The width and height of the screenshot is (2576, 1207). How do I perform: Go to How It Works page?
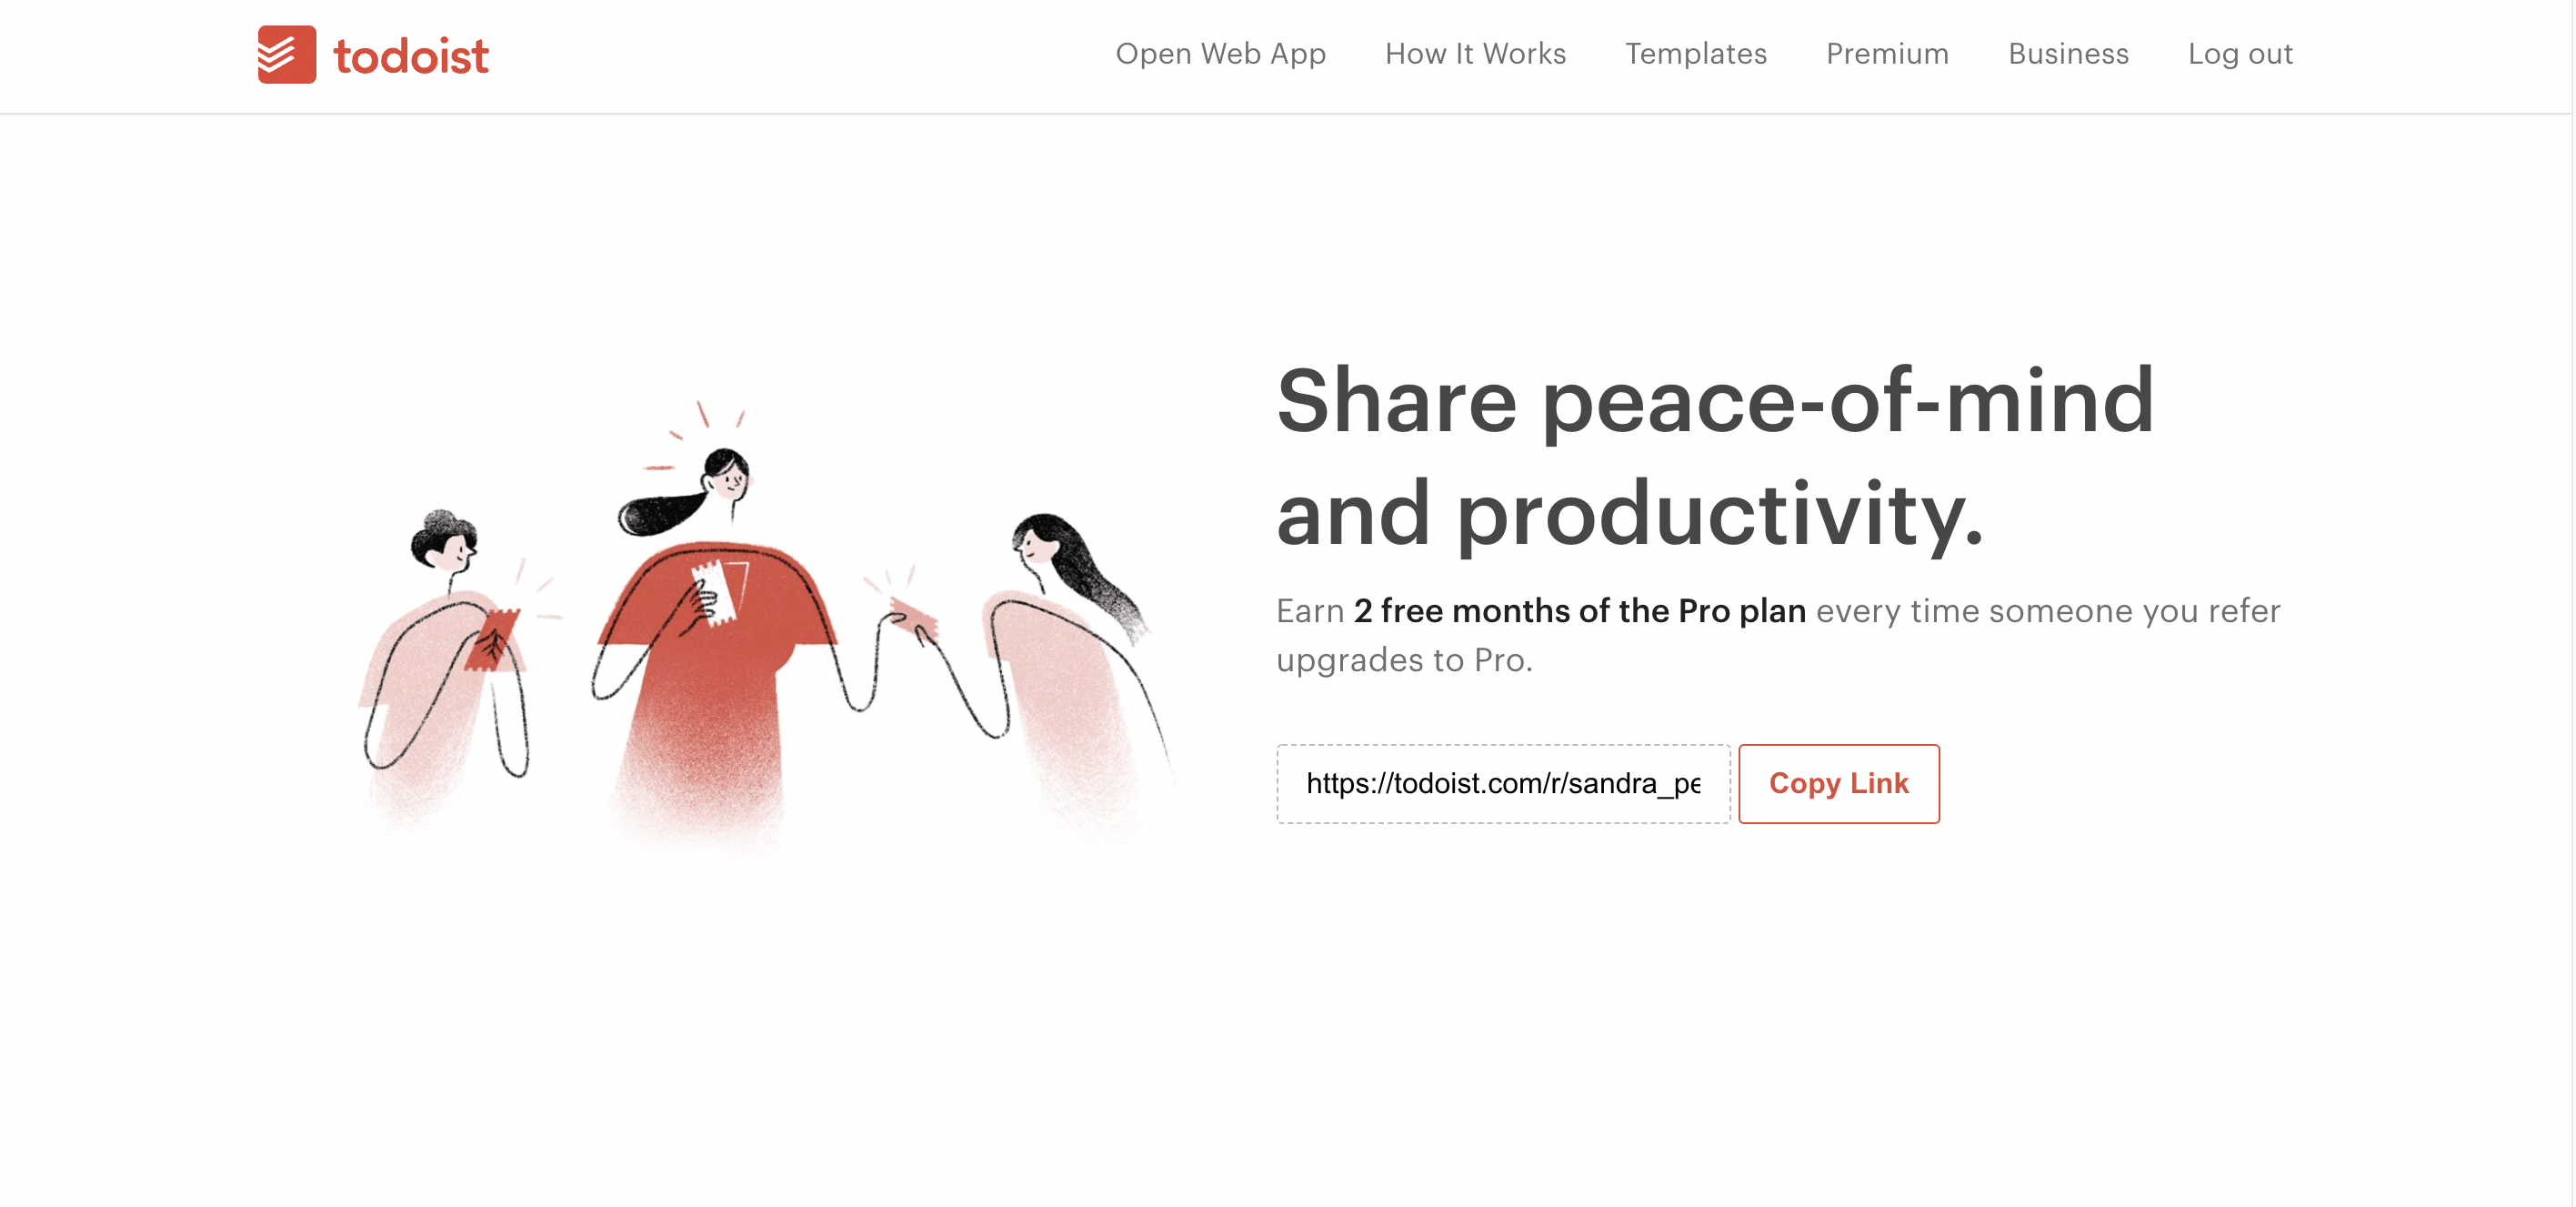click(x=1475, y=54)
